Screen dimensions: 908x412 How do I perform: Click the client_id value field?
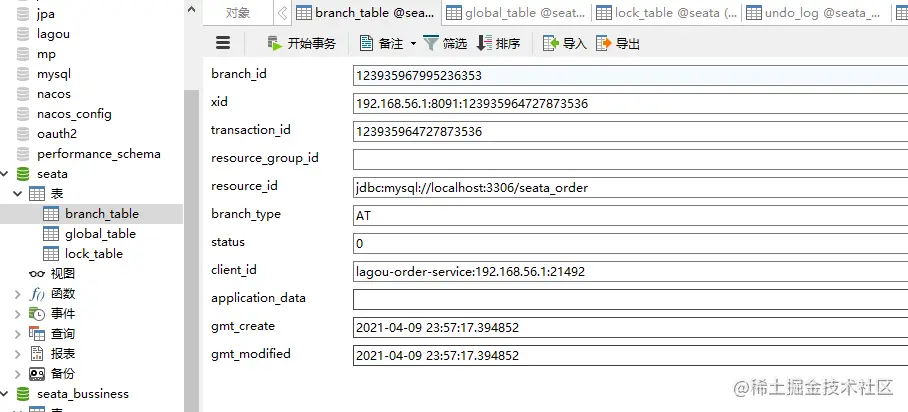pos(630,271)
